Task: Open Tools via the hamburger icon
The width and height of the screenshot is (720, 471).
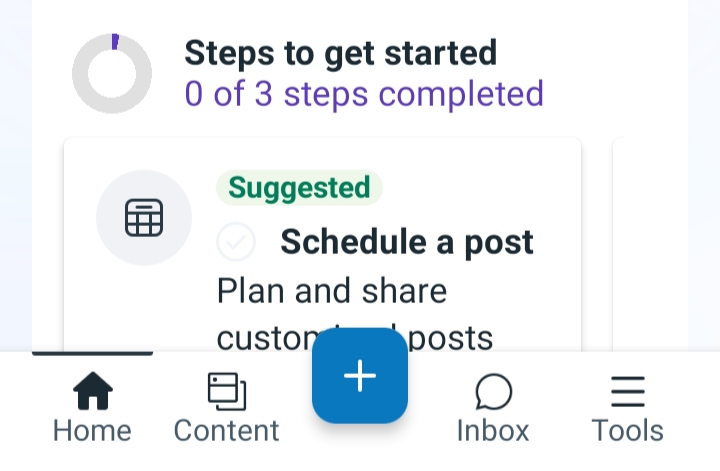Action: 628,392
